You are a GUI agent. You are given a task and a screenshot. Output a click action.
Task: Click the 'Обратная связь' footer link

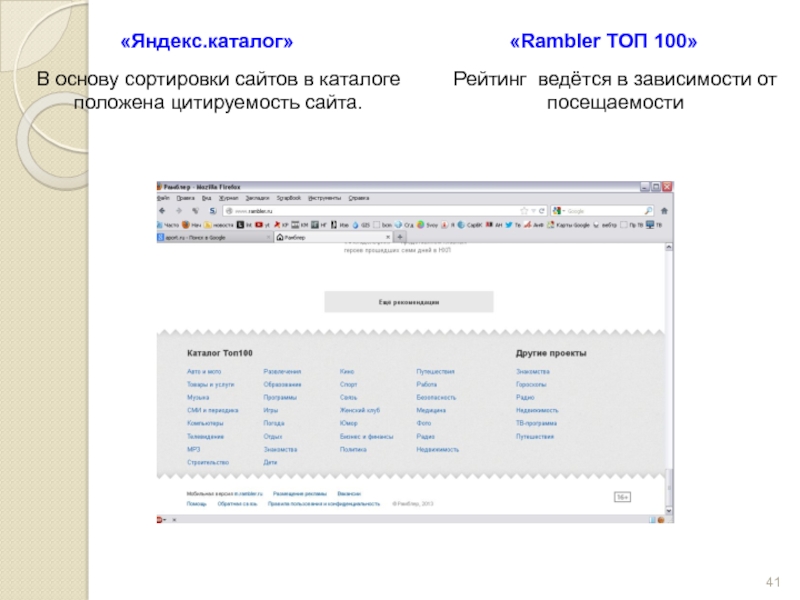coord(237,504)
